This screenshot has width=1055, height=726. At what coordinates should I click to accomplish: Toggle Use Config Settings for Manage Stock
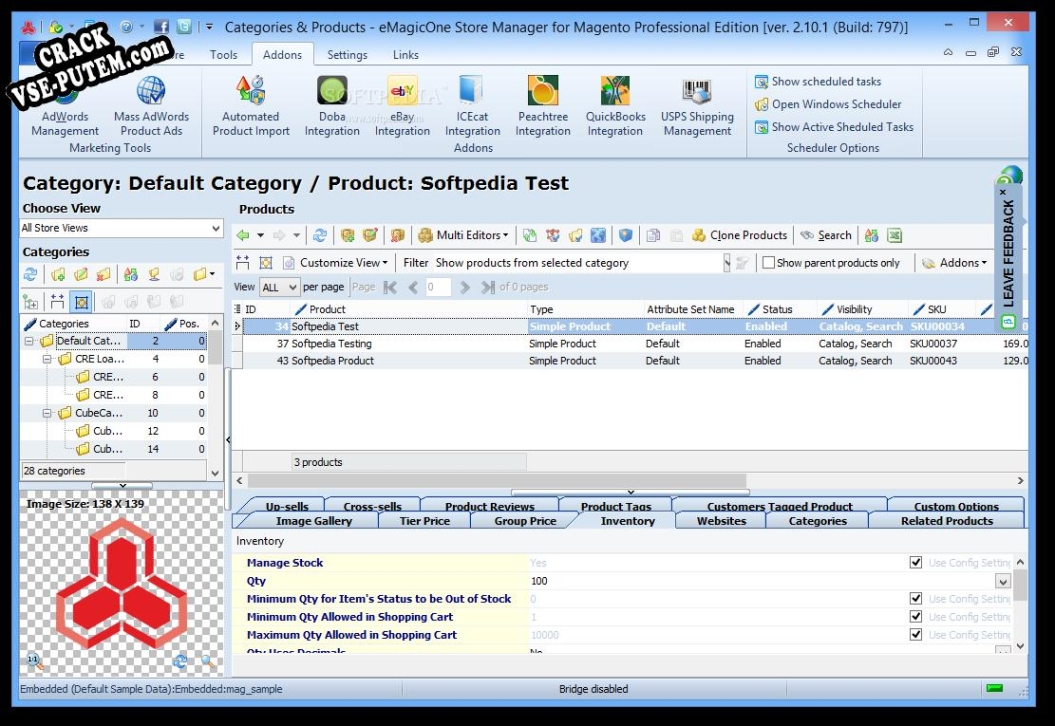916,563
